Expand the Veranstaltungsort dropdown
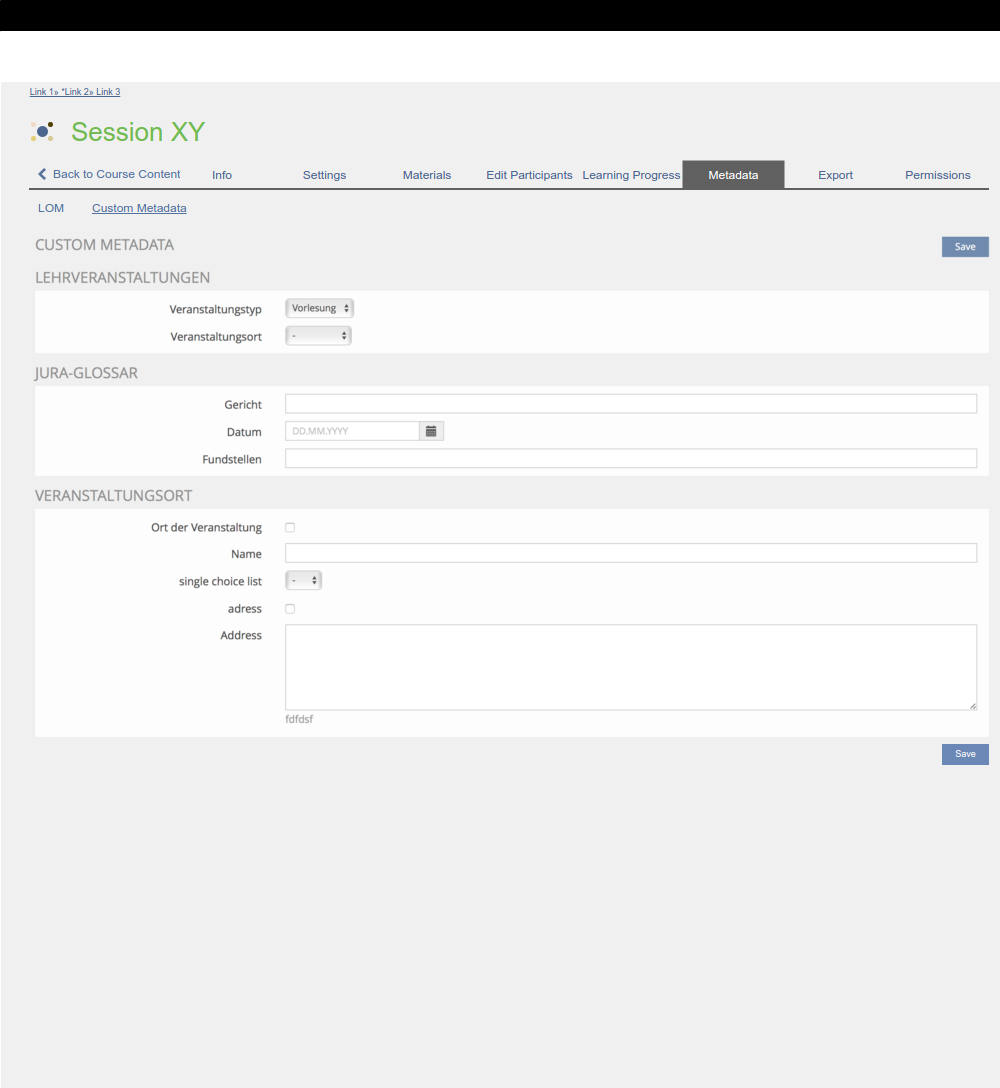The width and height of the screenshot is (1000, 1088). 318,336
